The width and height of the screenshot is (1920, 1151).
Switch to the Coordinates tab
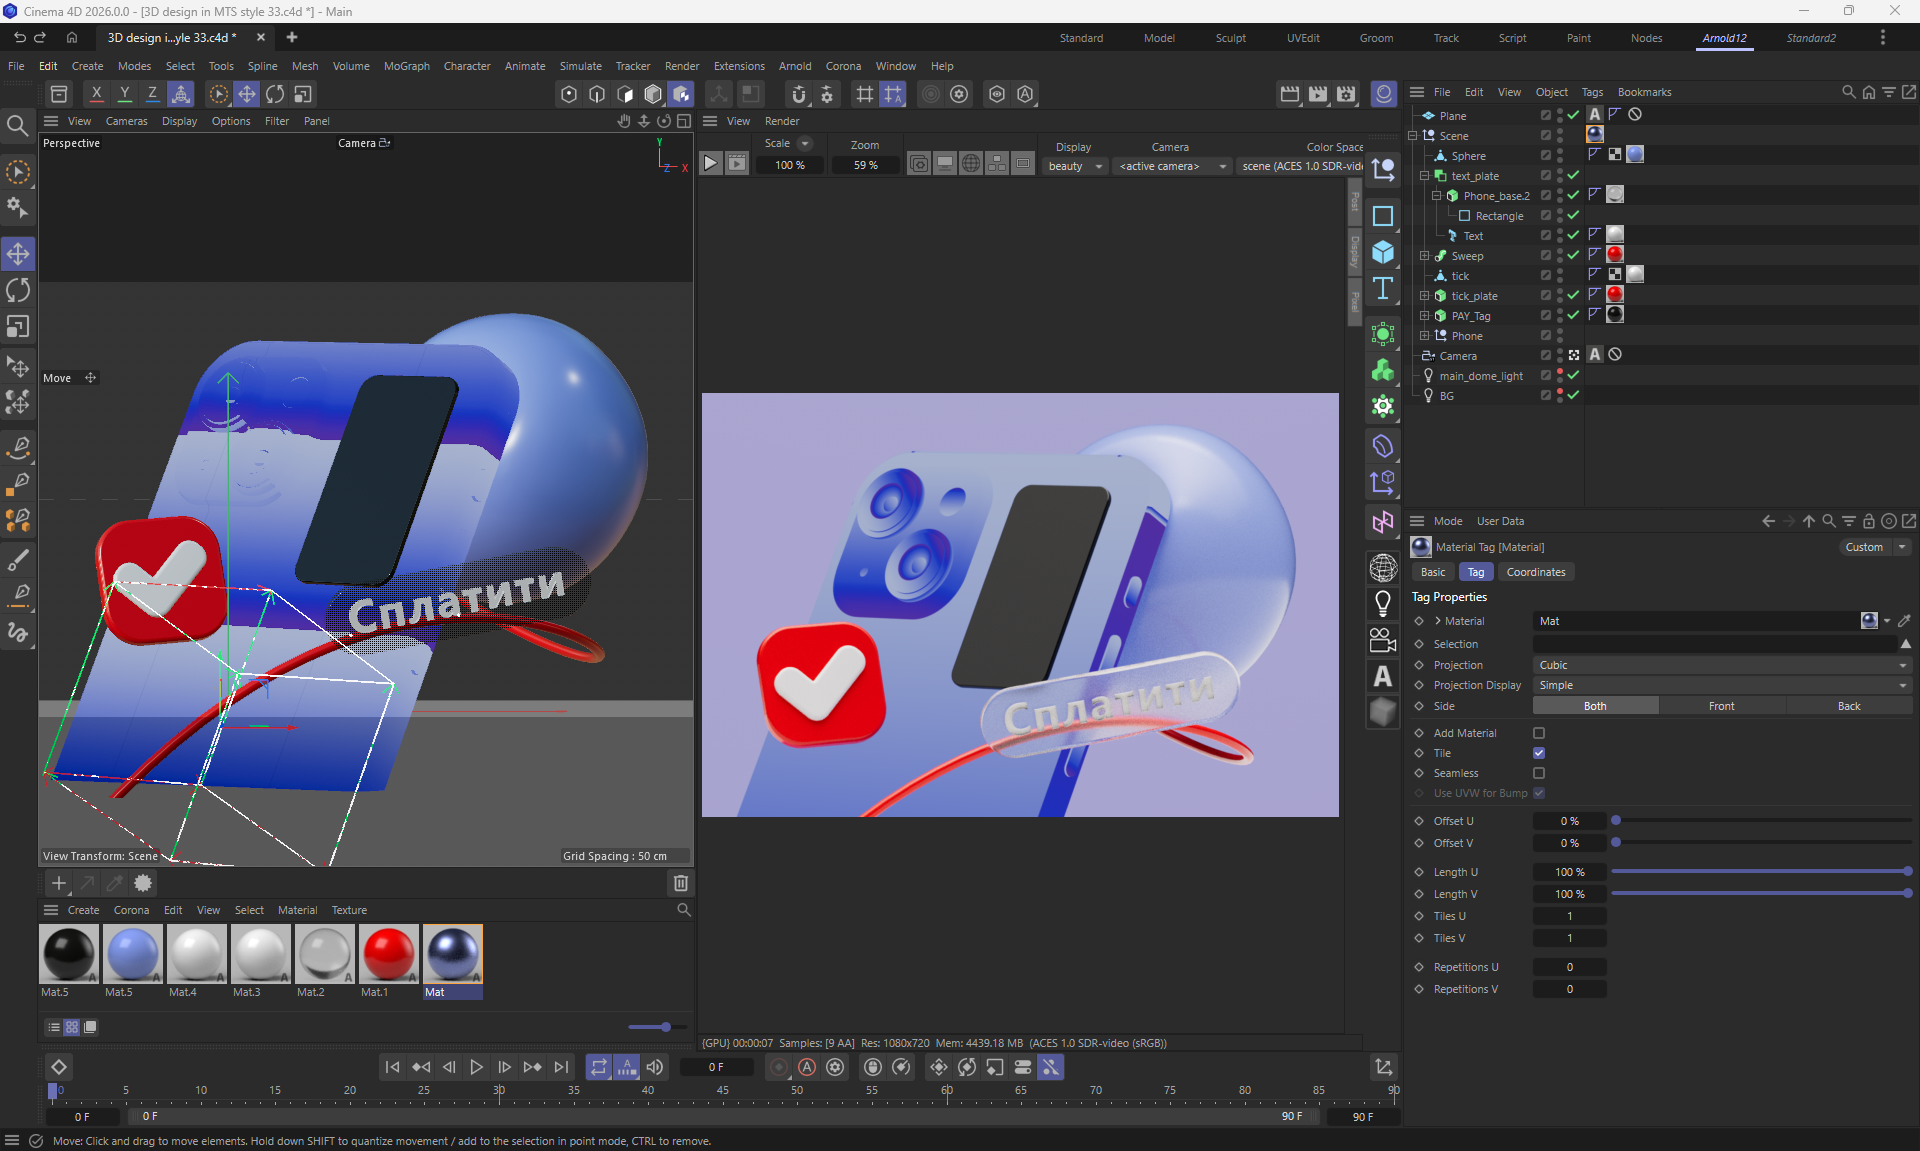[1535, 572]
